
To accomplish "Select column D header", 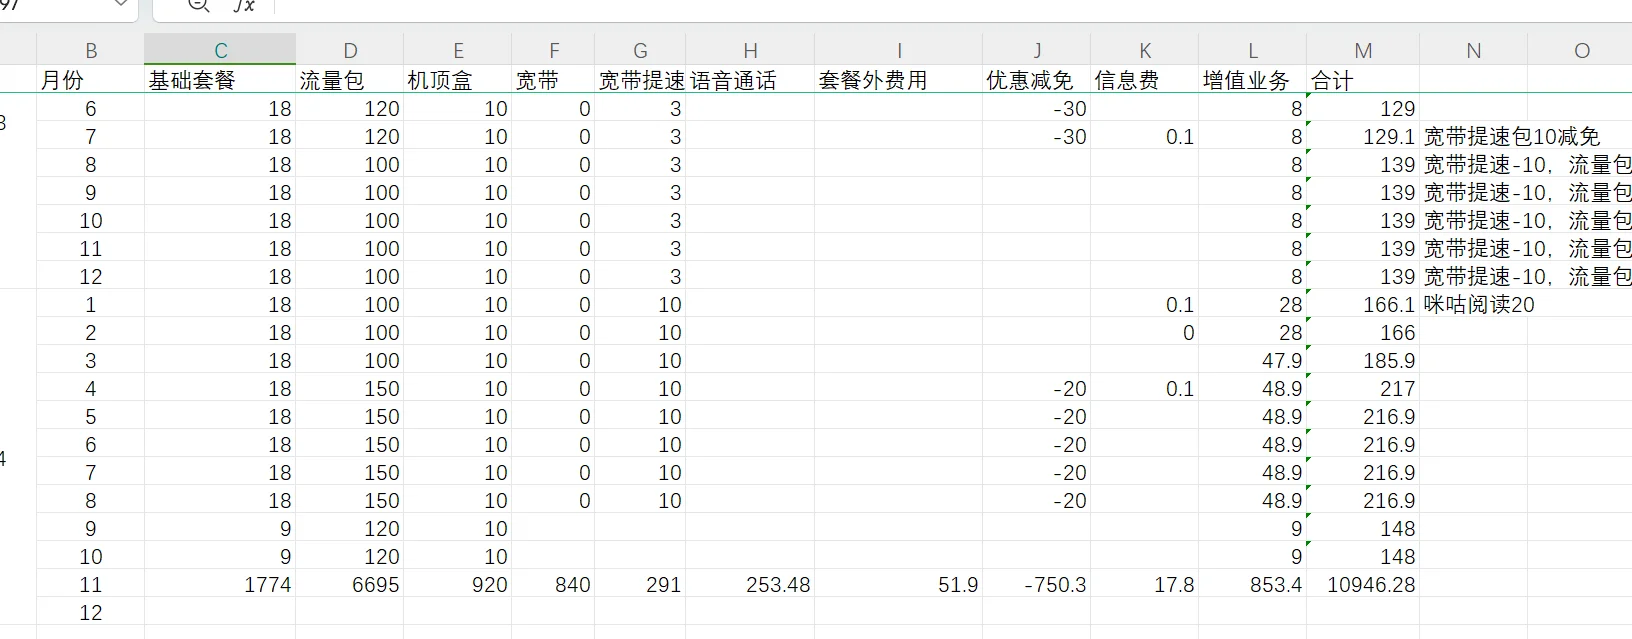I will pyautogui.click(x=350, y=51).
